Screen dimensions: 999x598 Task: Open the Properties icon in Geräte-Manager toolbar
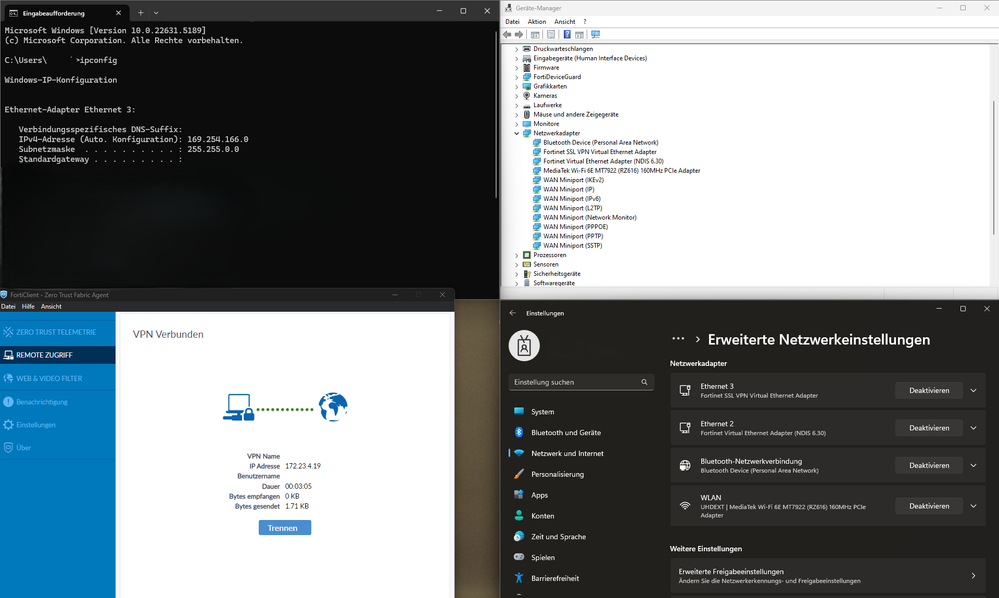[551, 34]
